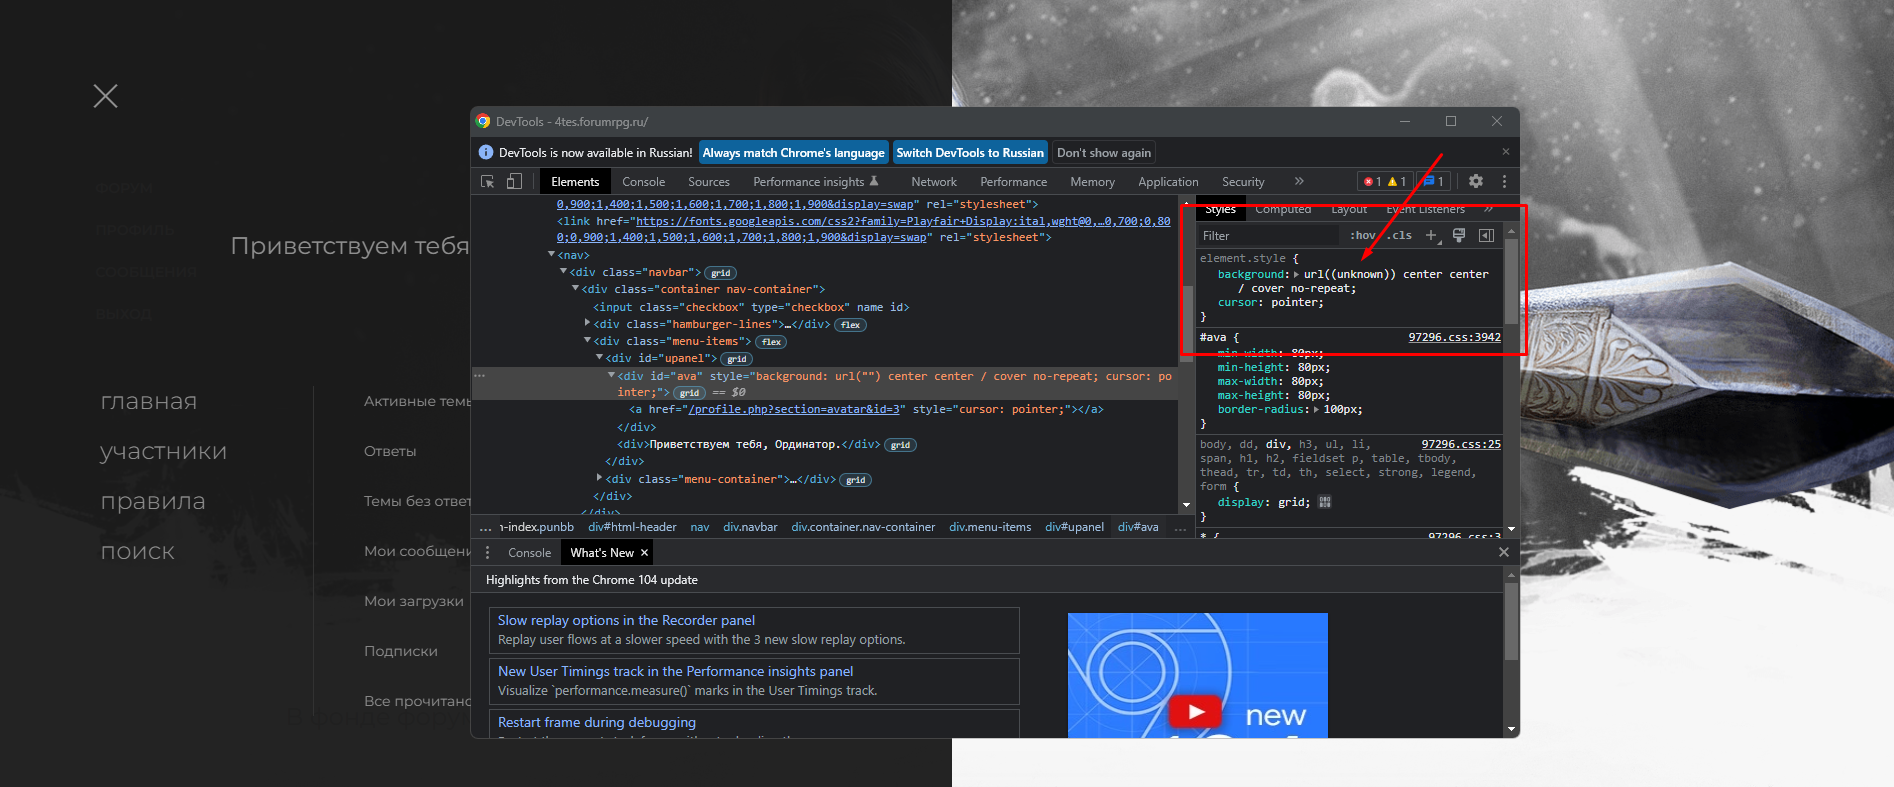Expand the hamburger-lines div node

pyautogui.click(x=588, y=323)
